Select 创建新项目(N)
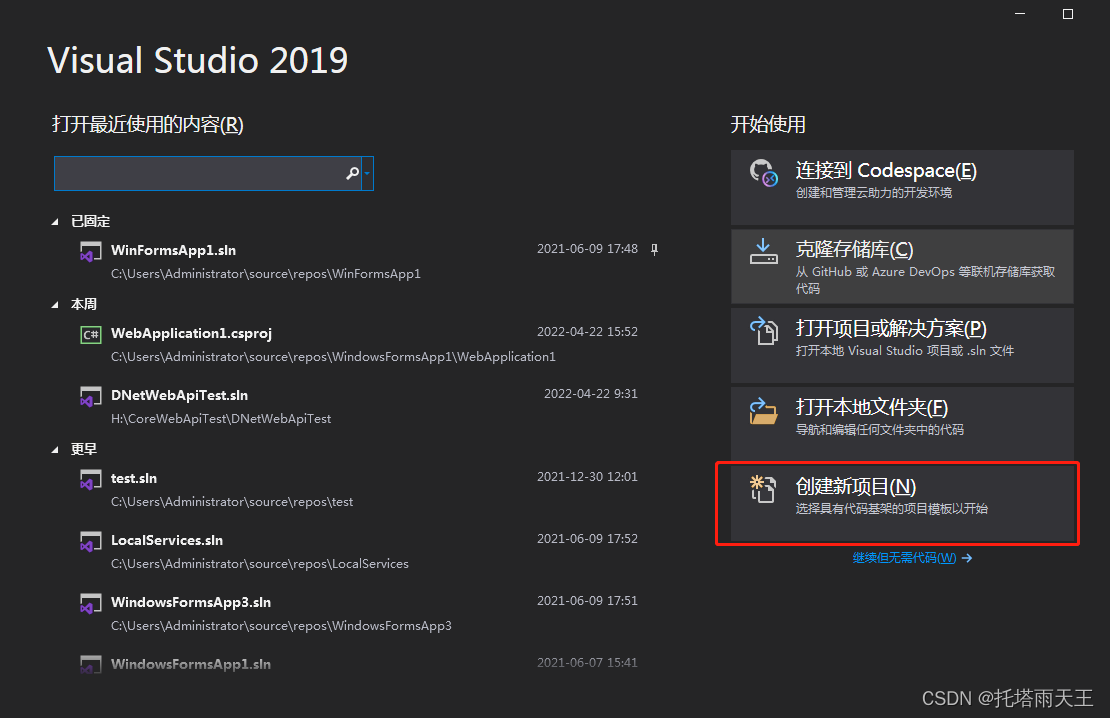This screenshot has width=1110, height=718. [x=902, y=503]
